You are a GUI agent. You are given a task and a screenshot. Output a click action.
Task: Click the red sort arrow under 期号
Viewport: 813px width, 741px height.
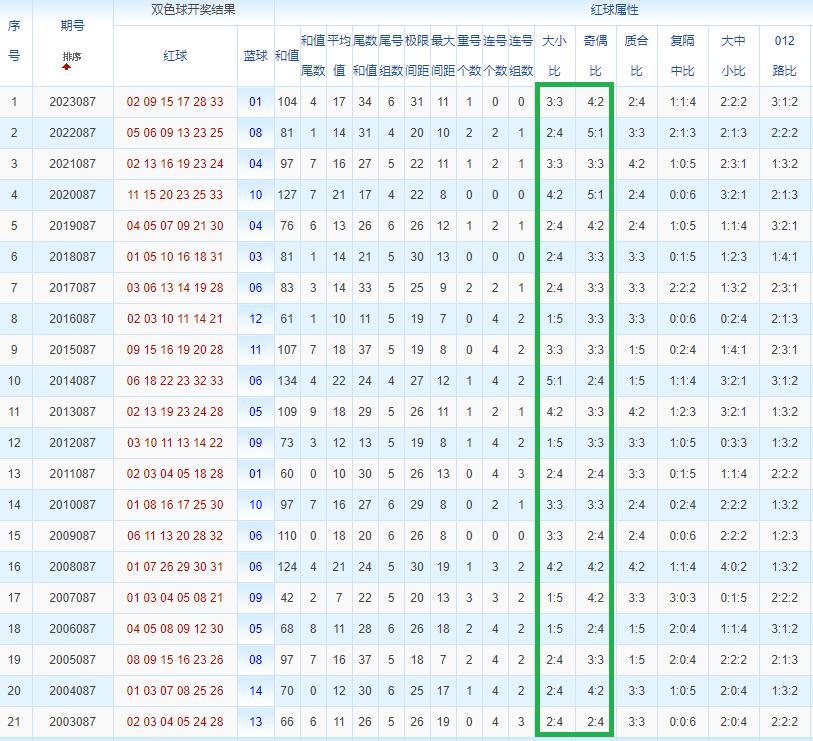click(66, 66)
